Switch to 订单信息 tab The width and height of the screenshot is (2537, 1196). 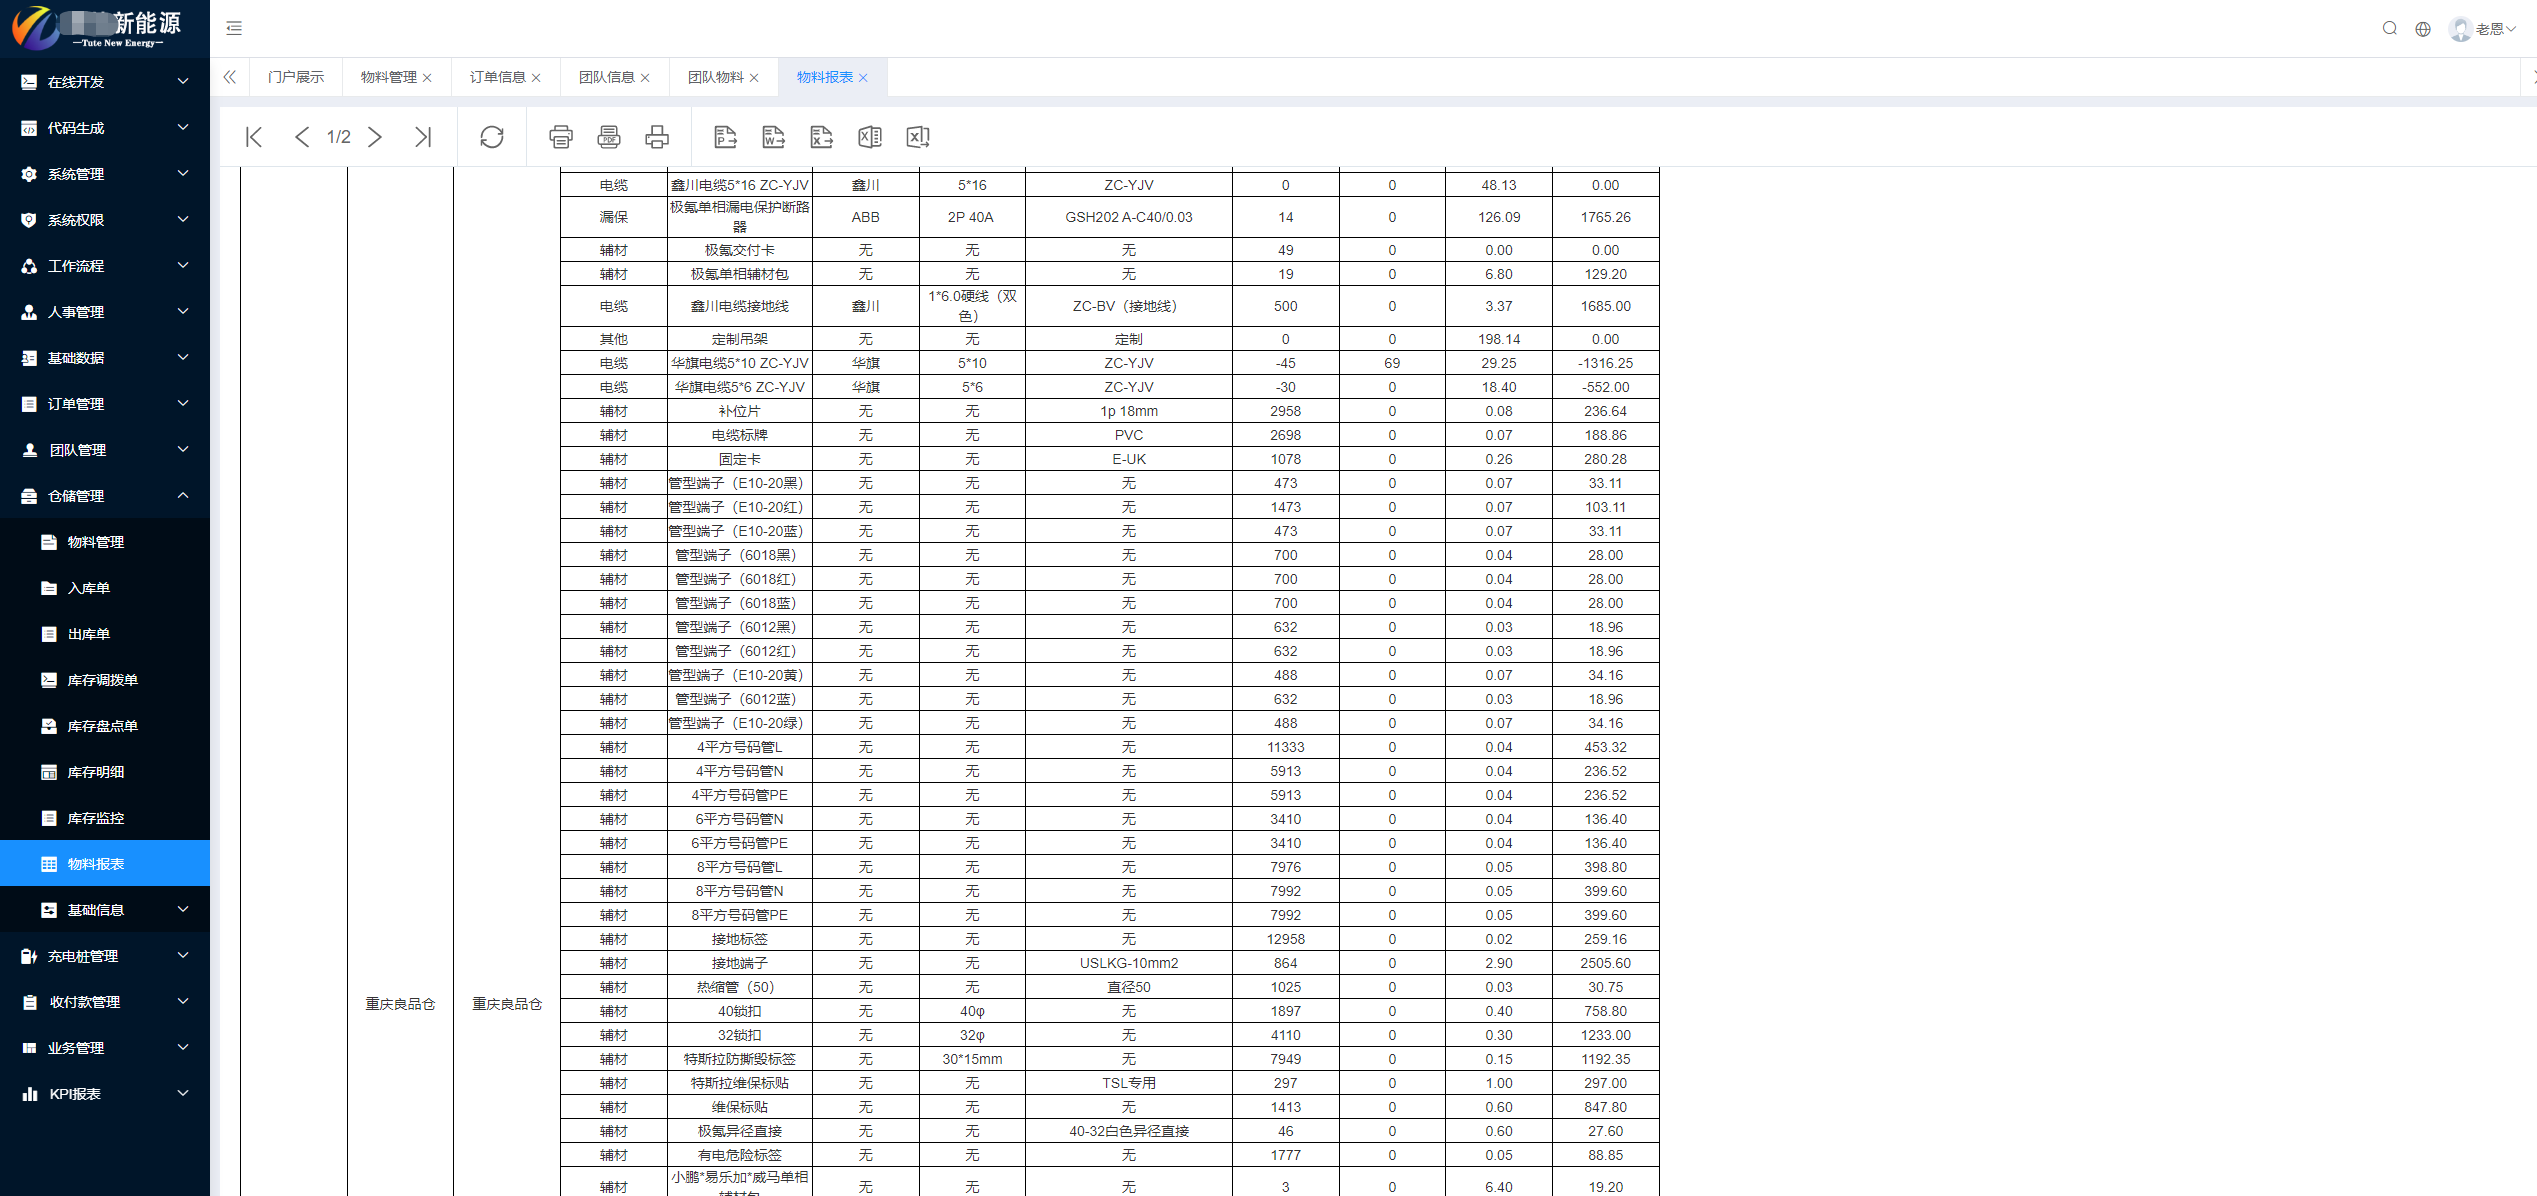(497, 77)
